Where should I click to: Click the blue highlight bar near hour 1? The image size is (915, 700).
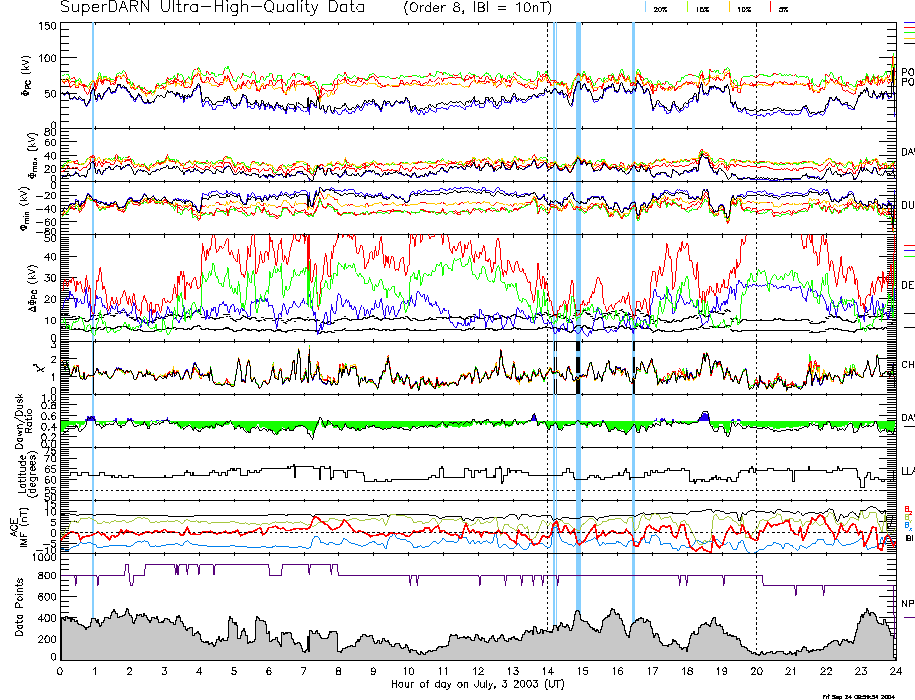[93, 321]
